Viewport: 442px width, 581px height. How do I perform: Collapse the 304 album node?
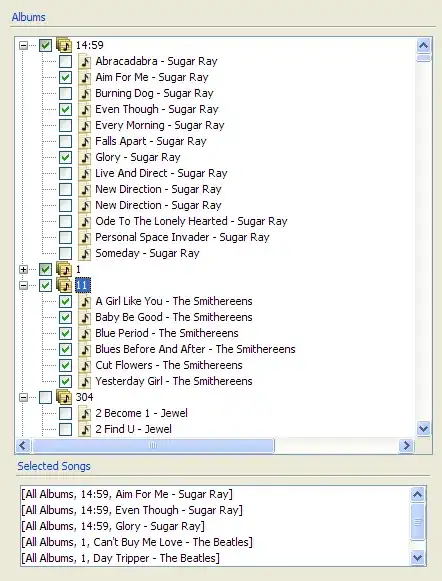[23, 398]
